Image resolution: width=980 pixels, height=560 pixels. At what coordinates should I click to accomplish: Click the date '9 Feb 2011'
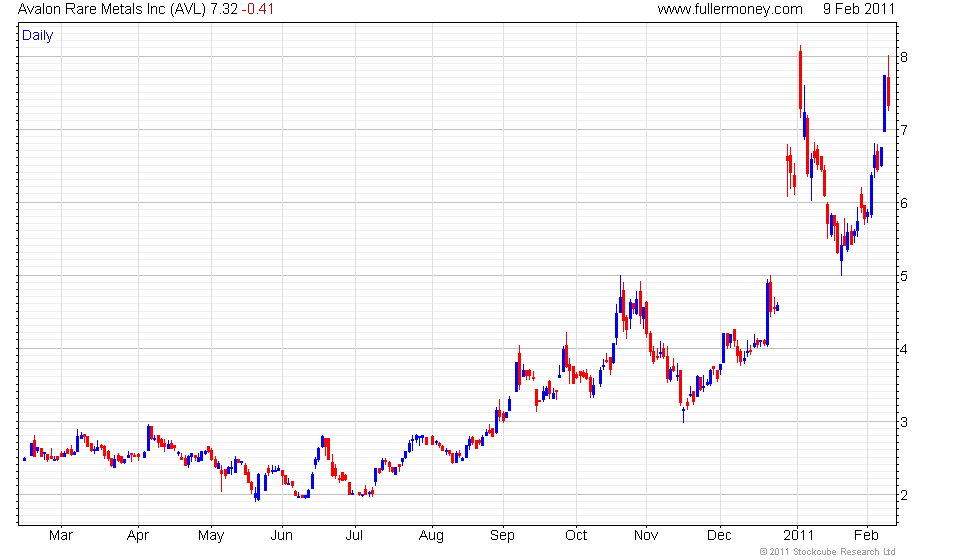pos(859,9)
